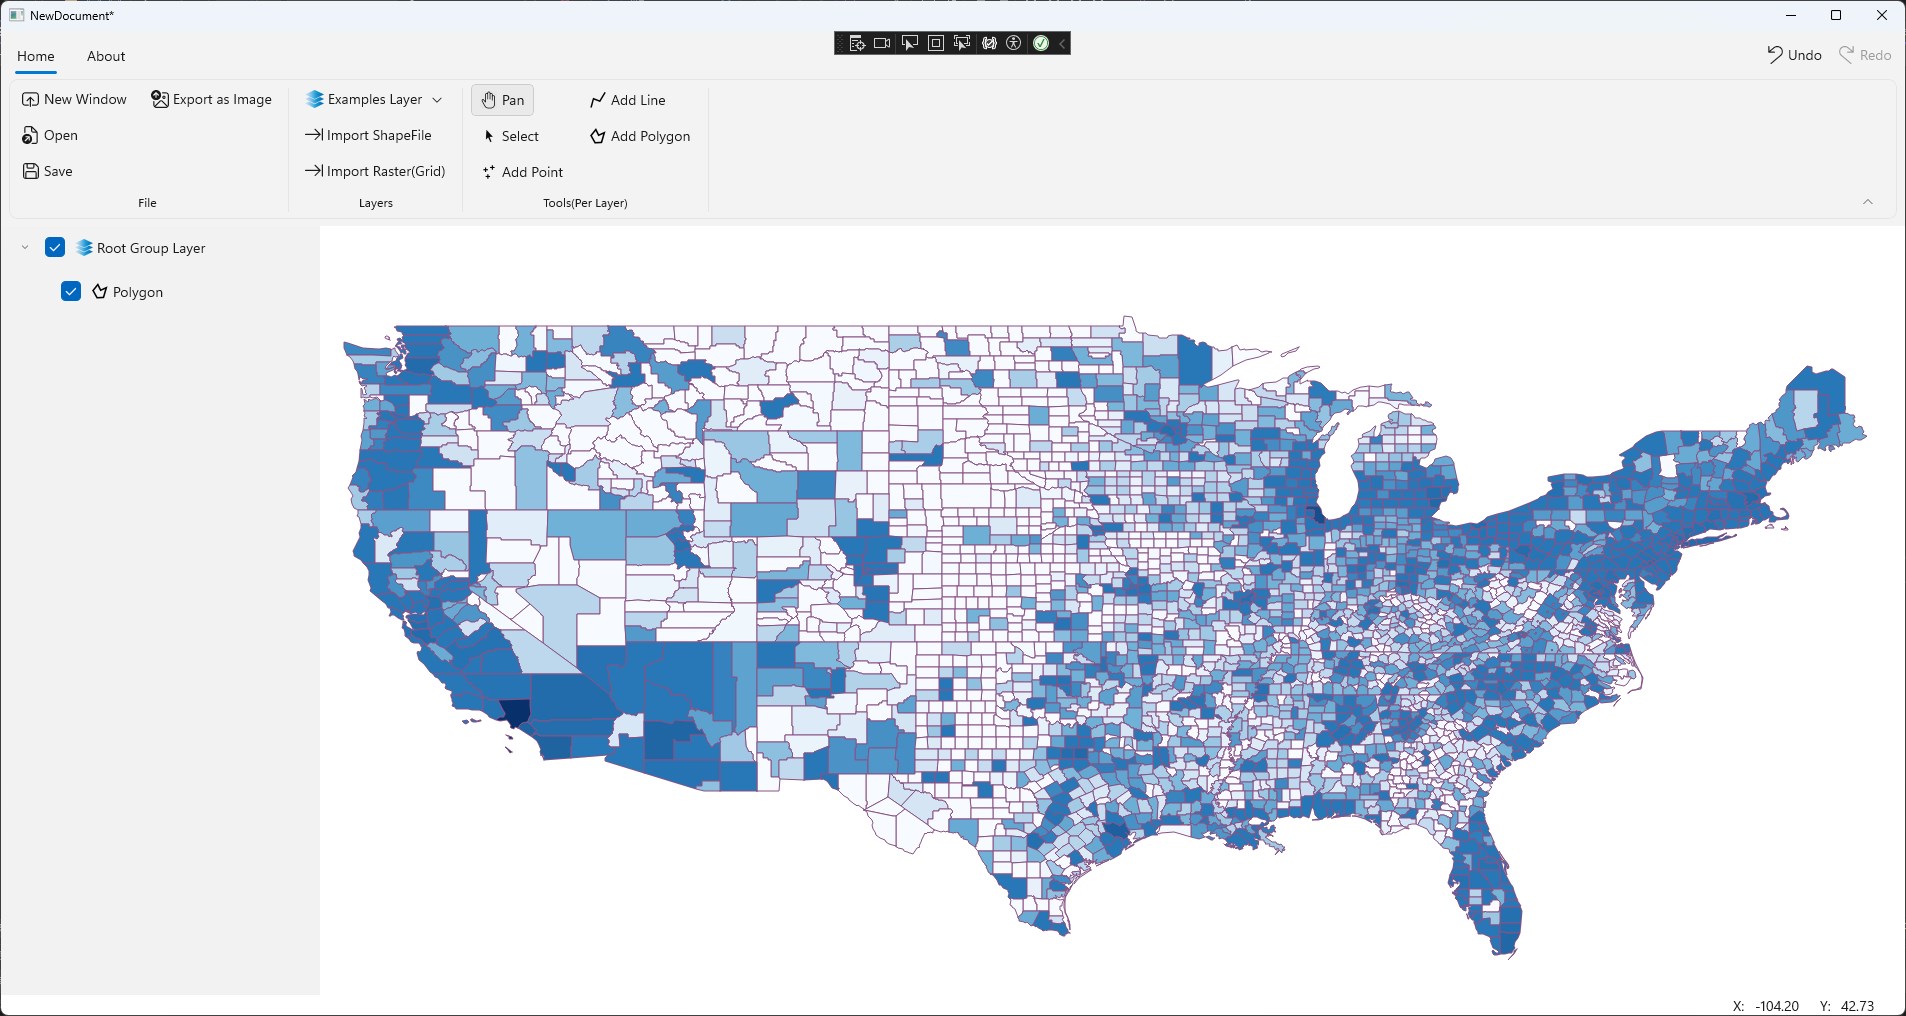Click the Export as Image icon
The width and height of the screenshot is (1906, 1016).
tap(160, 99)
